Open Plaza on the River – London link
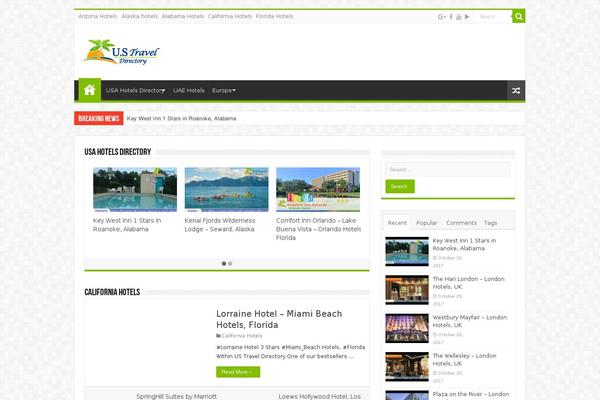 click(471, 395)
